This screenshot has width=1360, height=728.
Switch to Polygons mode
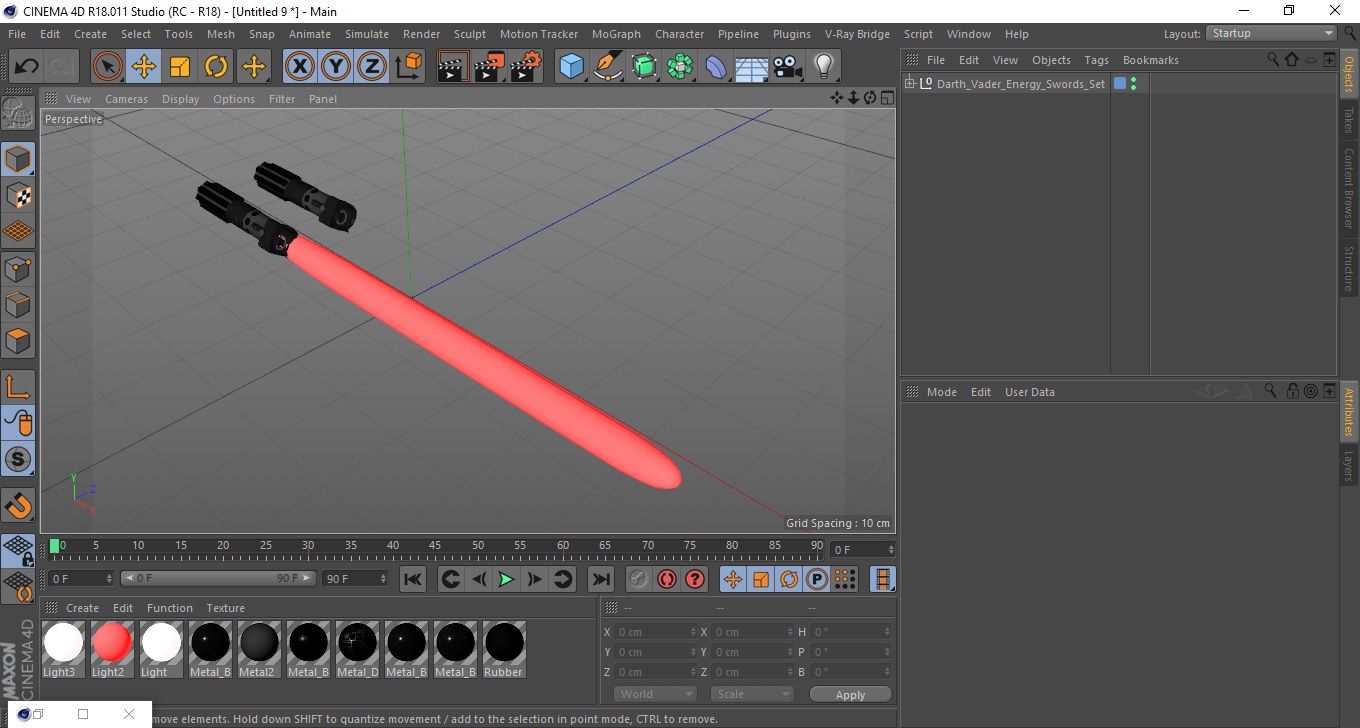click(18, 340)
